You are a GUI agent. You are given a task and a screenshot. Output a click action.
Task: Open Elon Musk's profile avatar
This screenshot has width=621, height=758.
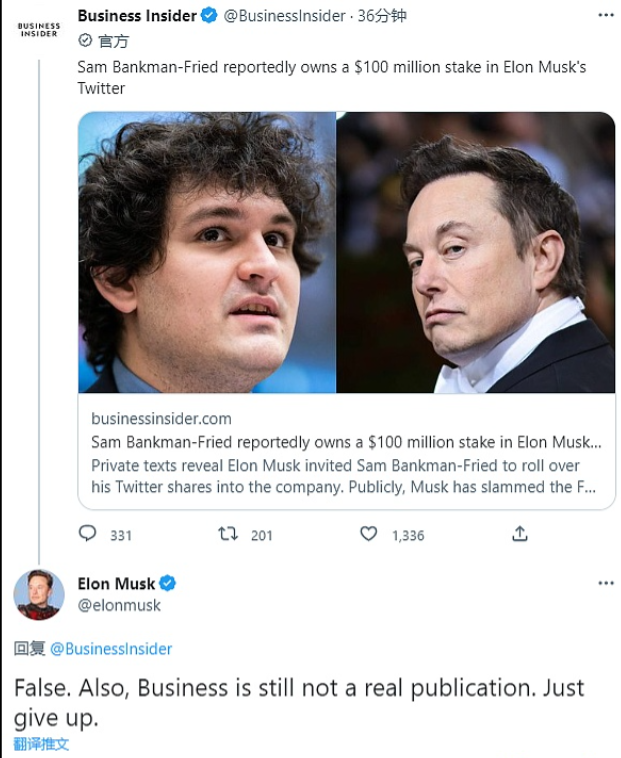point(39,594)
